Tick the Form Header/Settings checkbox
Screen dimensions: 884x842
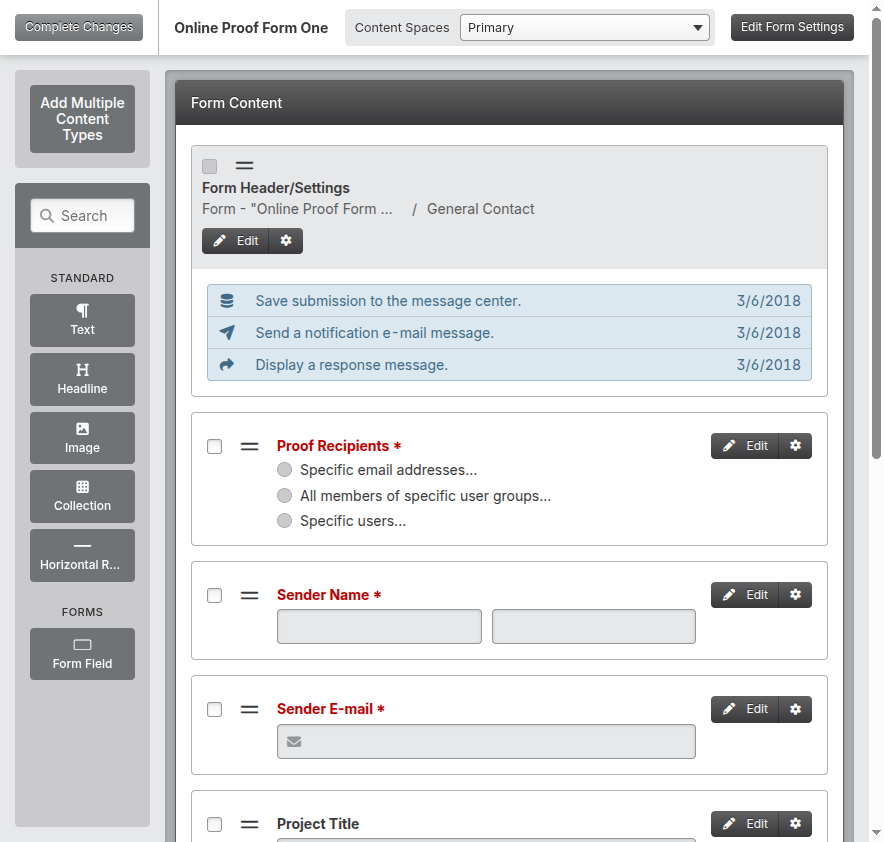tap(210, 166)
